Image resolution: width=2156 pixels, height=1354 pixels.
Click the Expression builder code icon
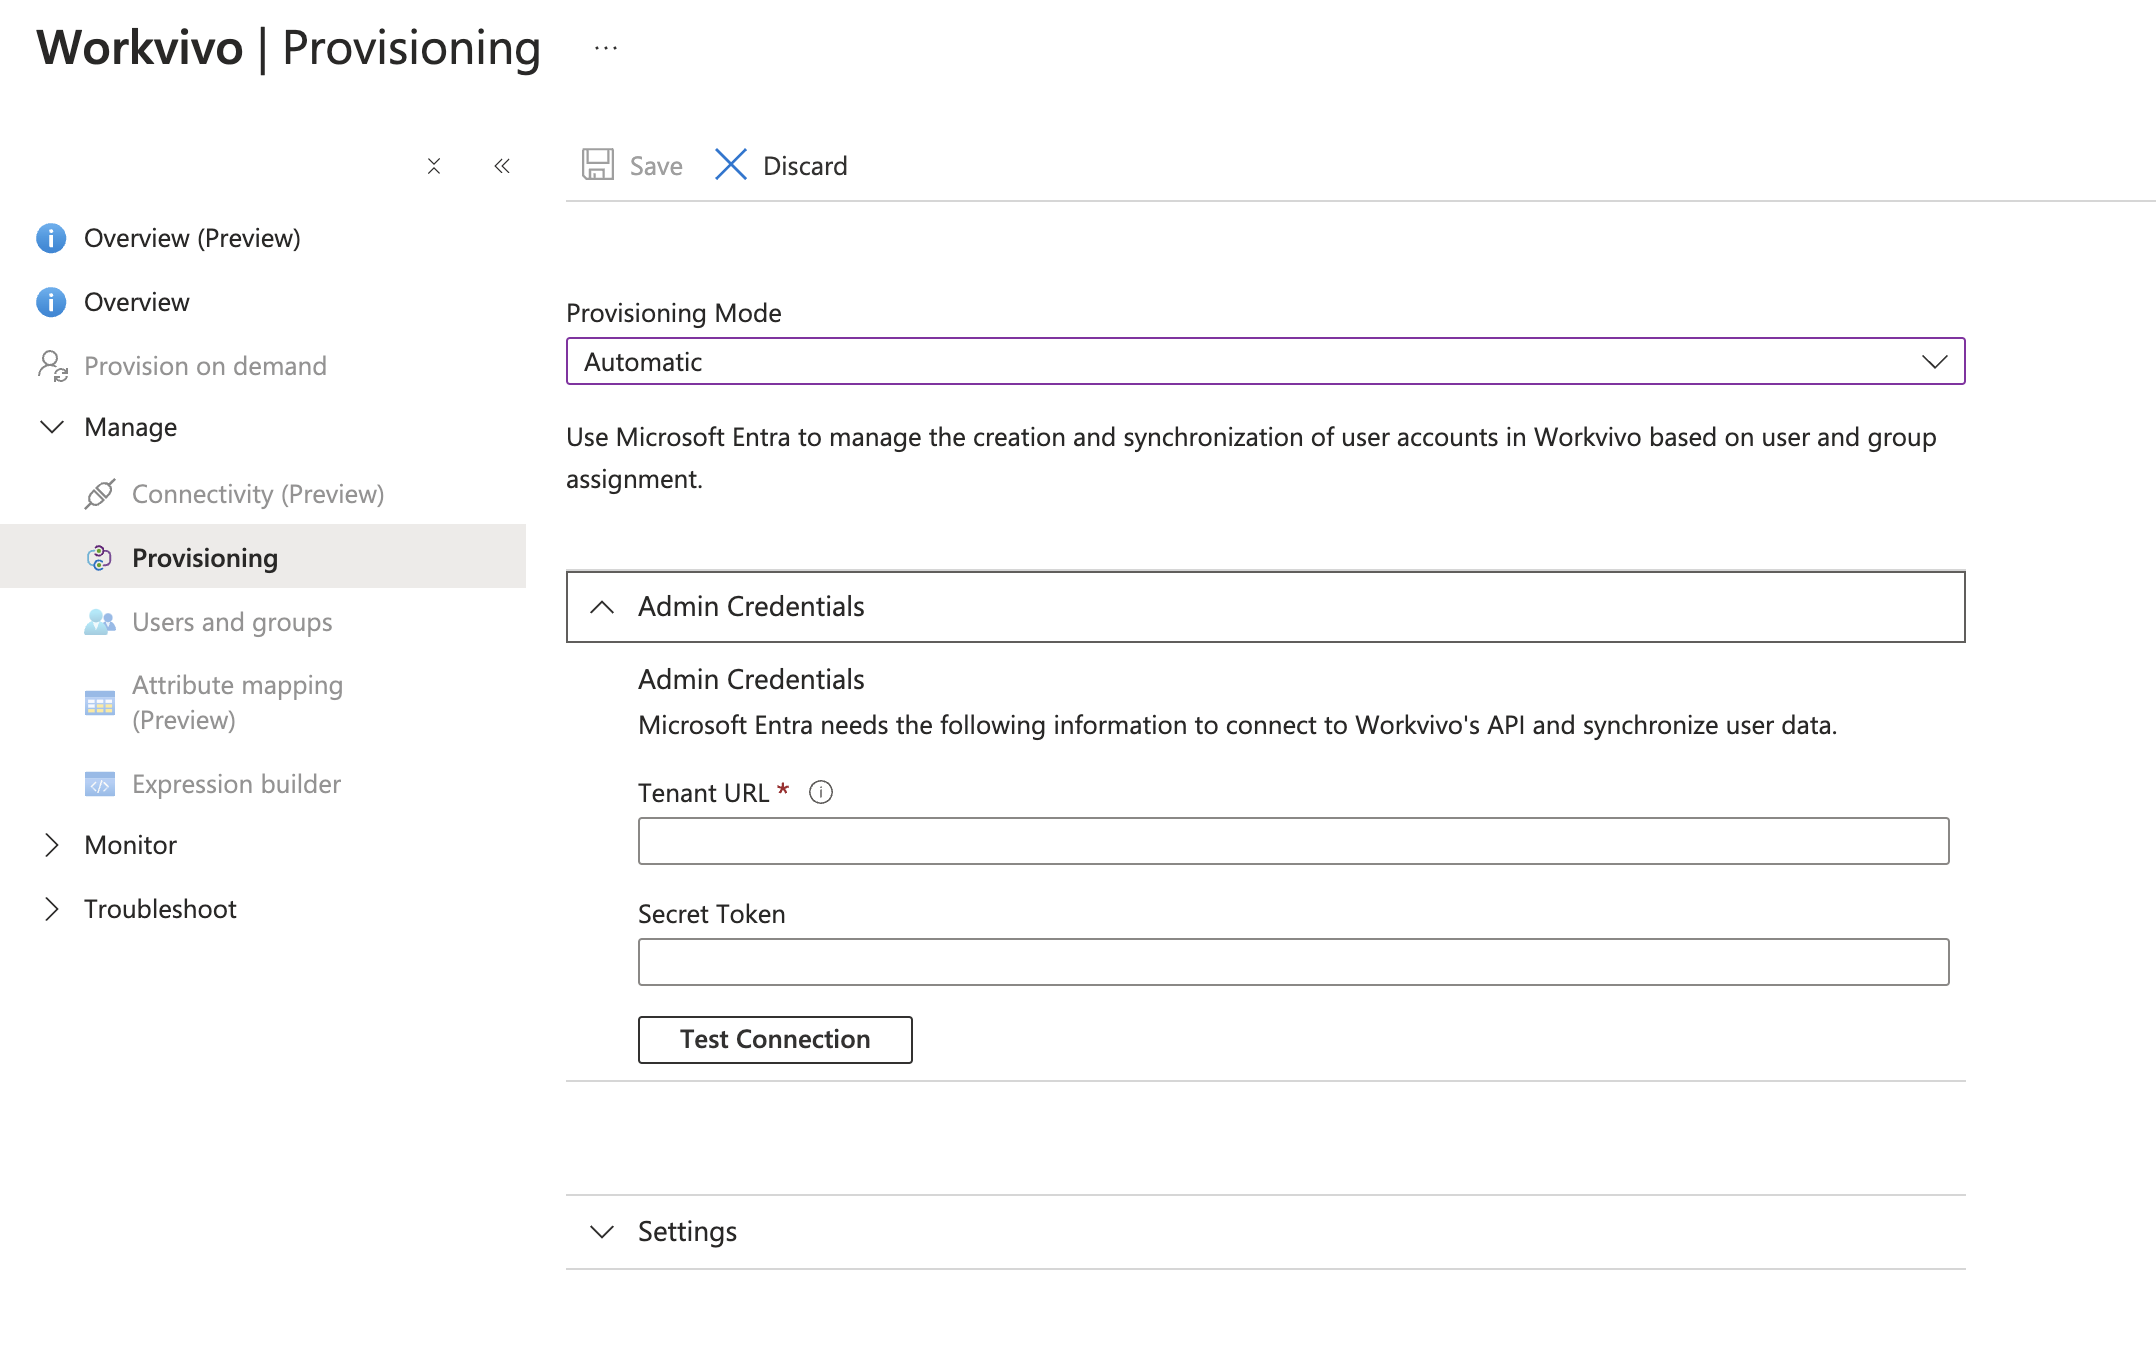click(x=100, y=784)
